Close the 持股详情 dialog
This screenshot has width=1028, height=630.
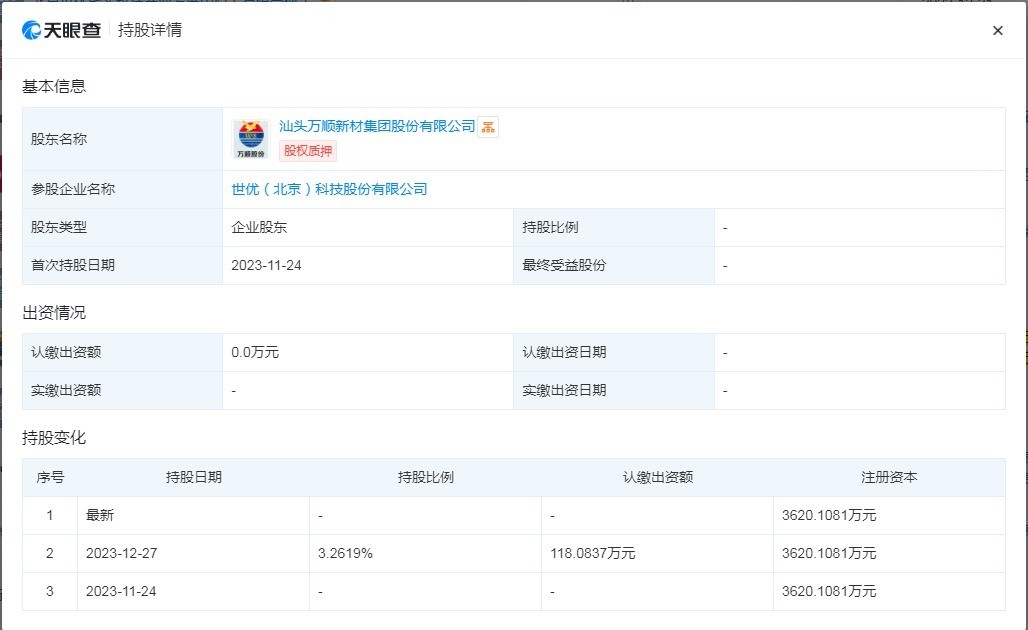[x=997, y=31]
